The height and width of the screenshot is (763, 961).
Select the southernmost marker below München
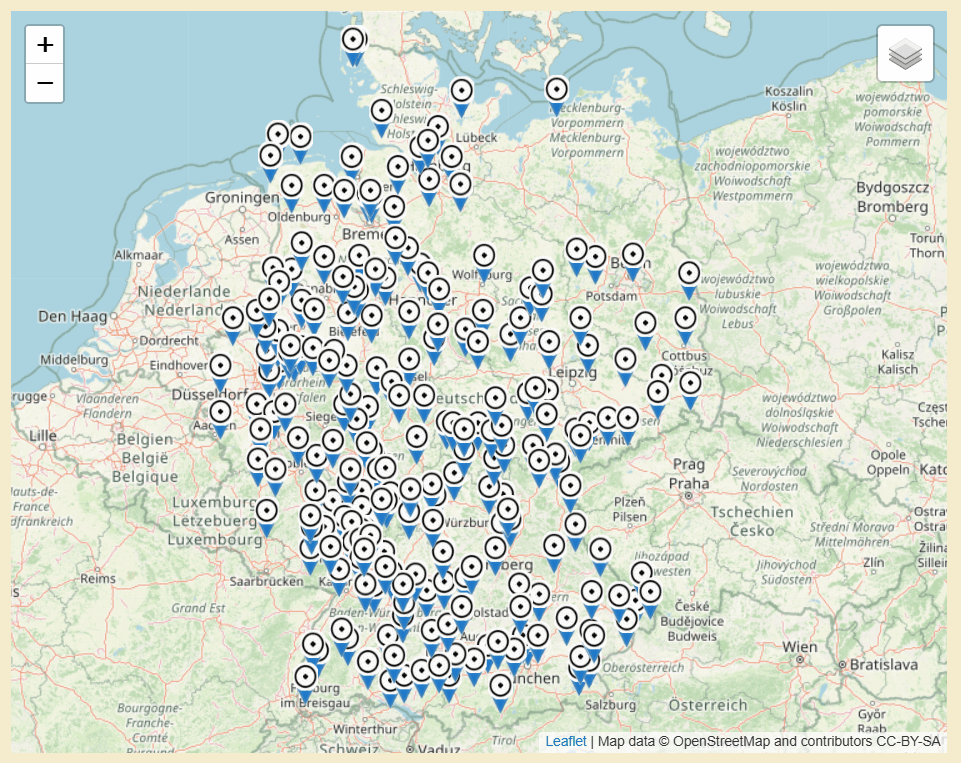pos(501,693)
